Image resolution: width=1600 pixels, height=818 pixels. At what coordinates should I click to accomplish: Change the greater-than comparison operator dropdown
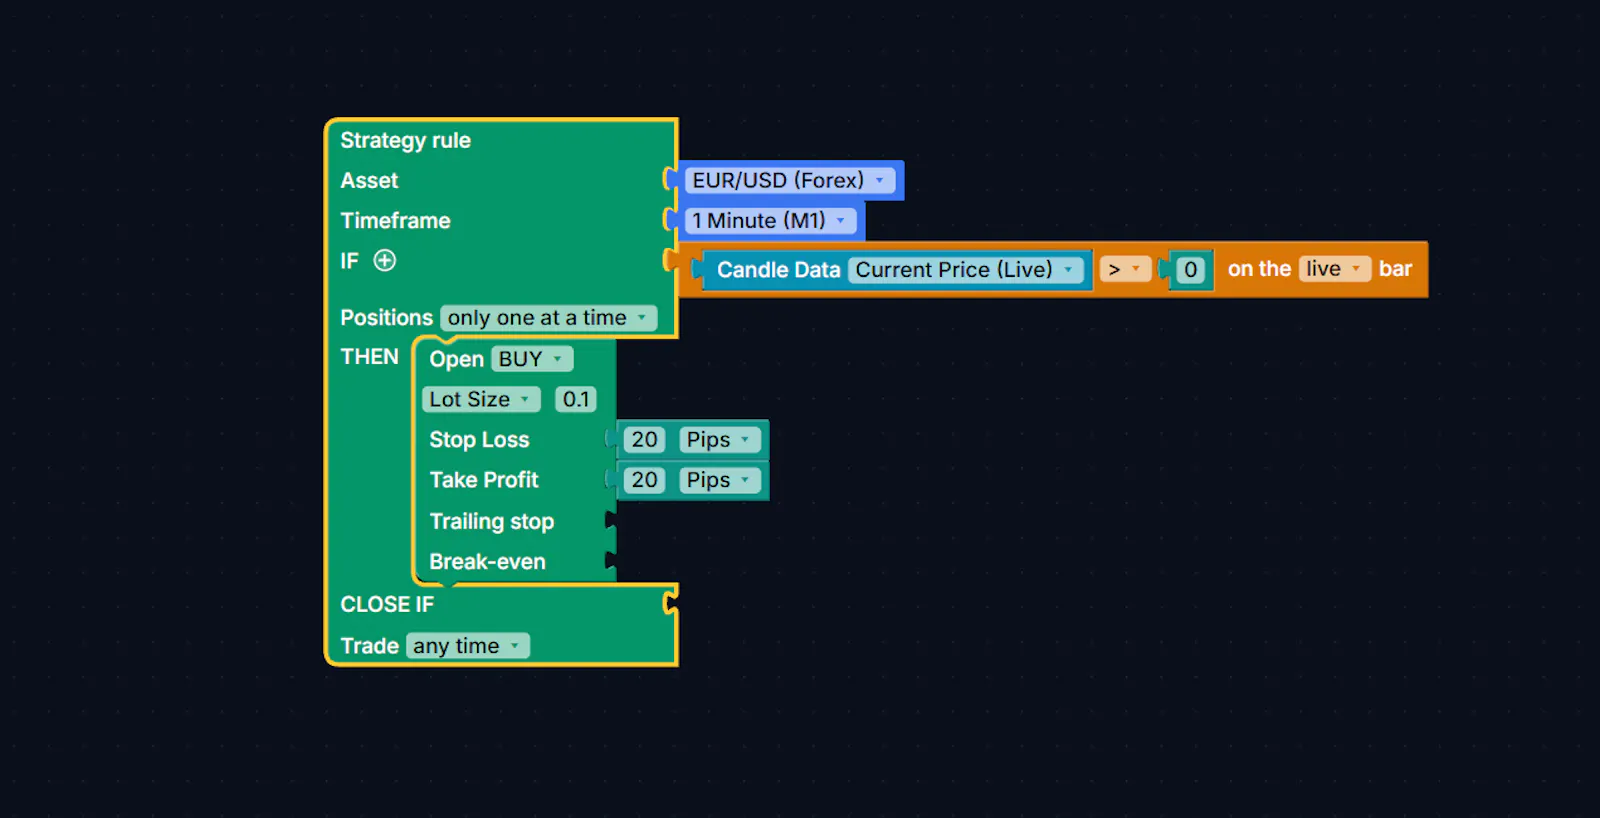[x=1125, y=270]
